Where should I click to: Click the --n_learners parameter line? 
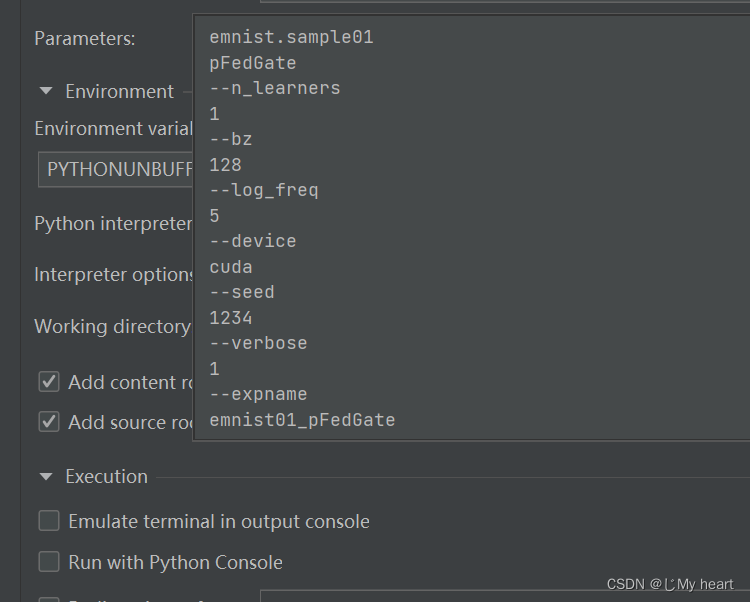click(275, 89)
